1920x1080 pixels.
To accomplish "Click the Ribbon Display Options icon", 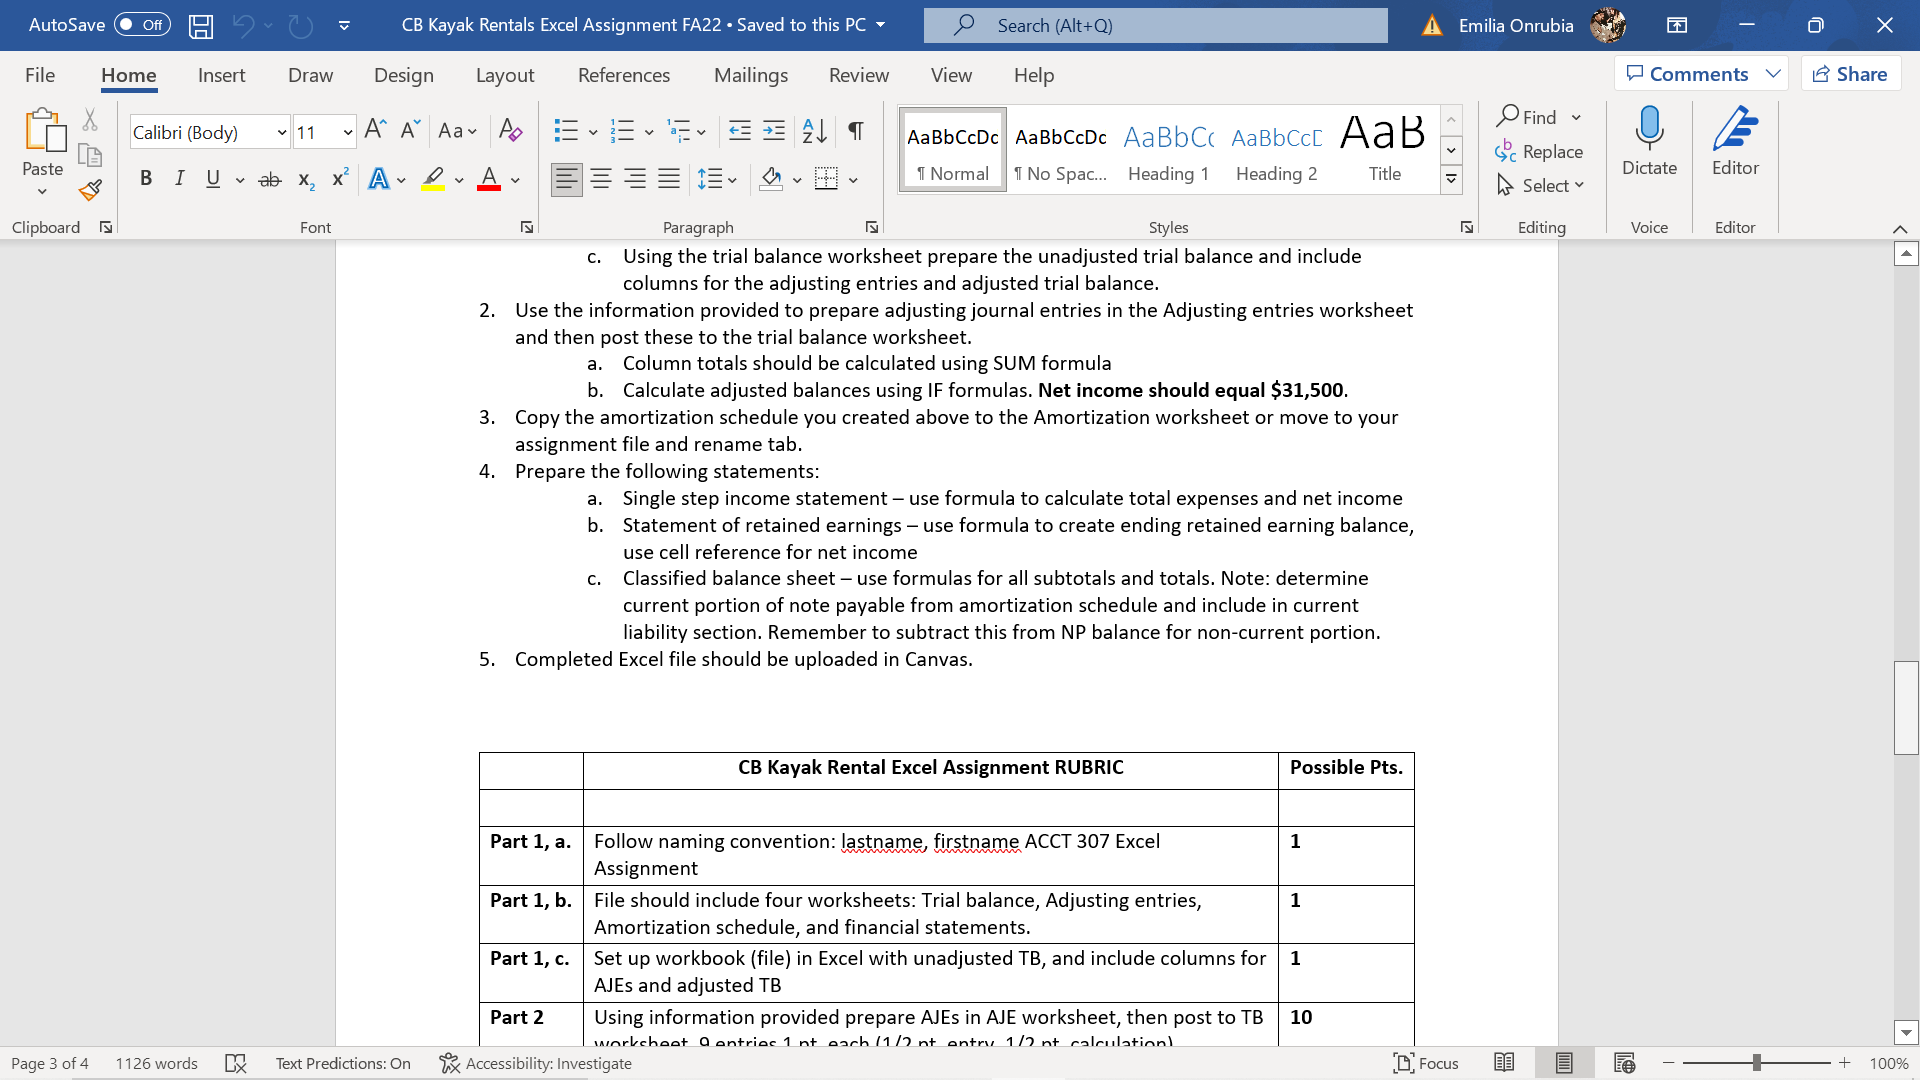I will (x=1677, y=26).
